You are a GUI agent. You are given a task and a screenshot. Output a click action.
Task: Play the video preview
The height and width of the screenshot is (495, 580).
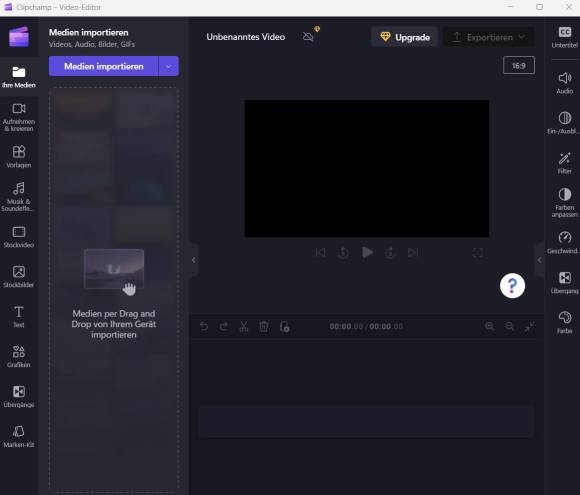pos(367,252)
